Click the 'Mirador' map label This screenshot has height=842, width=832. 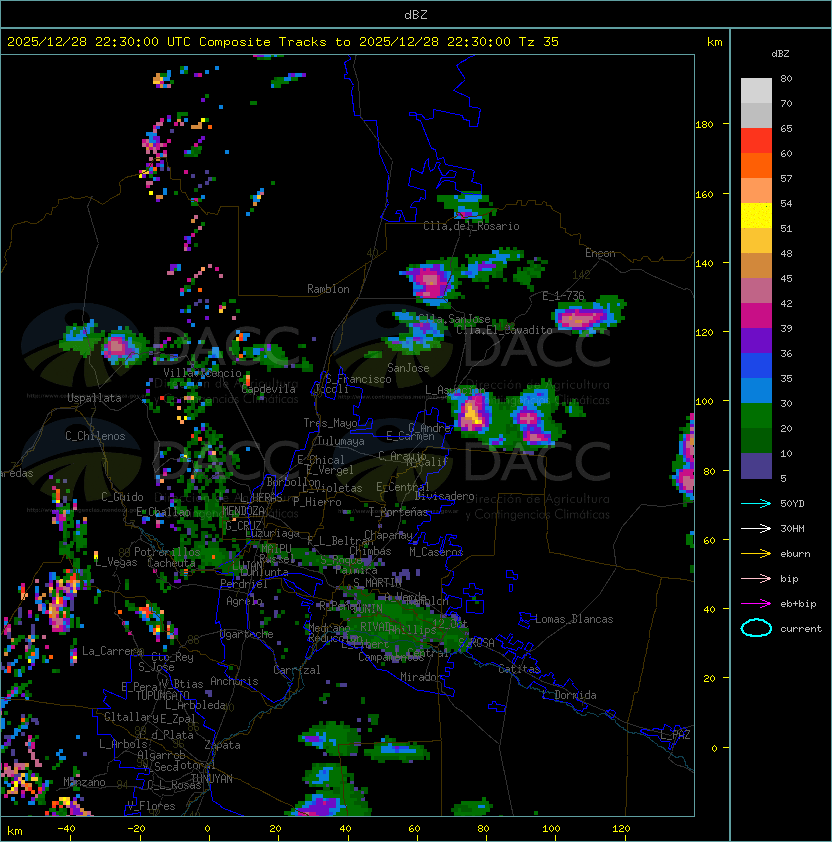(x=421, y=677)
